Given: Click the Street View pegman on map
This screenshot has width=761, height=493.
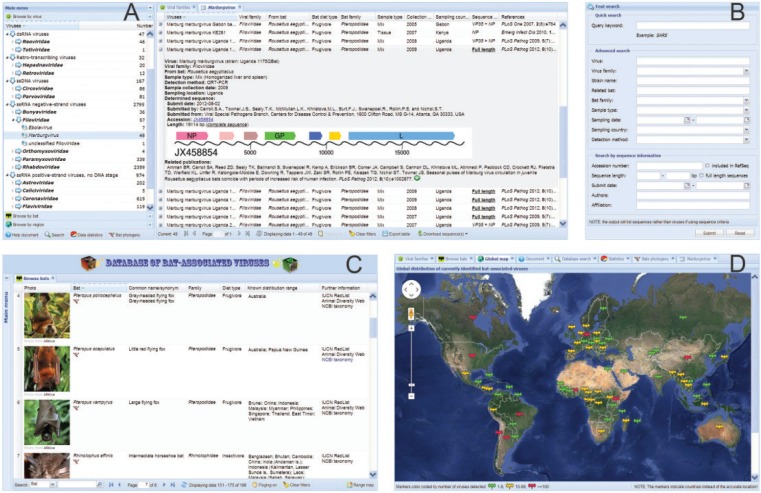Looking at the screenshot, I should (x=411, y=314).
